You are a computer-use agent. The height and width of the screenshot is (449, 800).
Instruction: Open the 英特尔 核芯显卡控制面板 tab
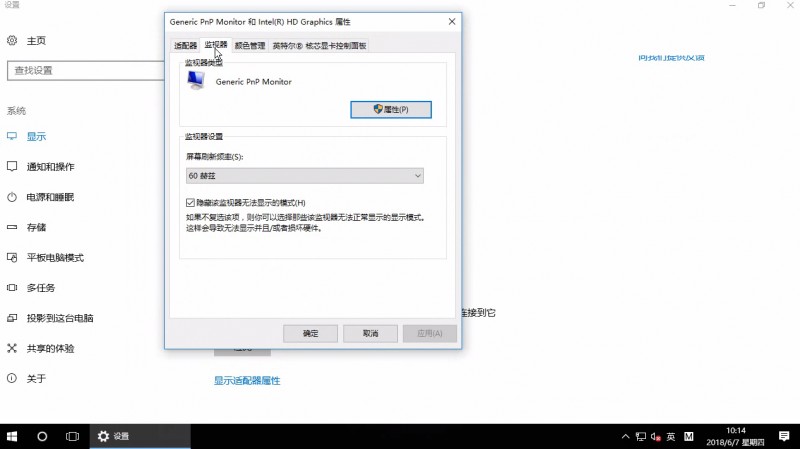coord(319,45)
